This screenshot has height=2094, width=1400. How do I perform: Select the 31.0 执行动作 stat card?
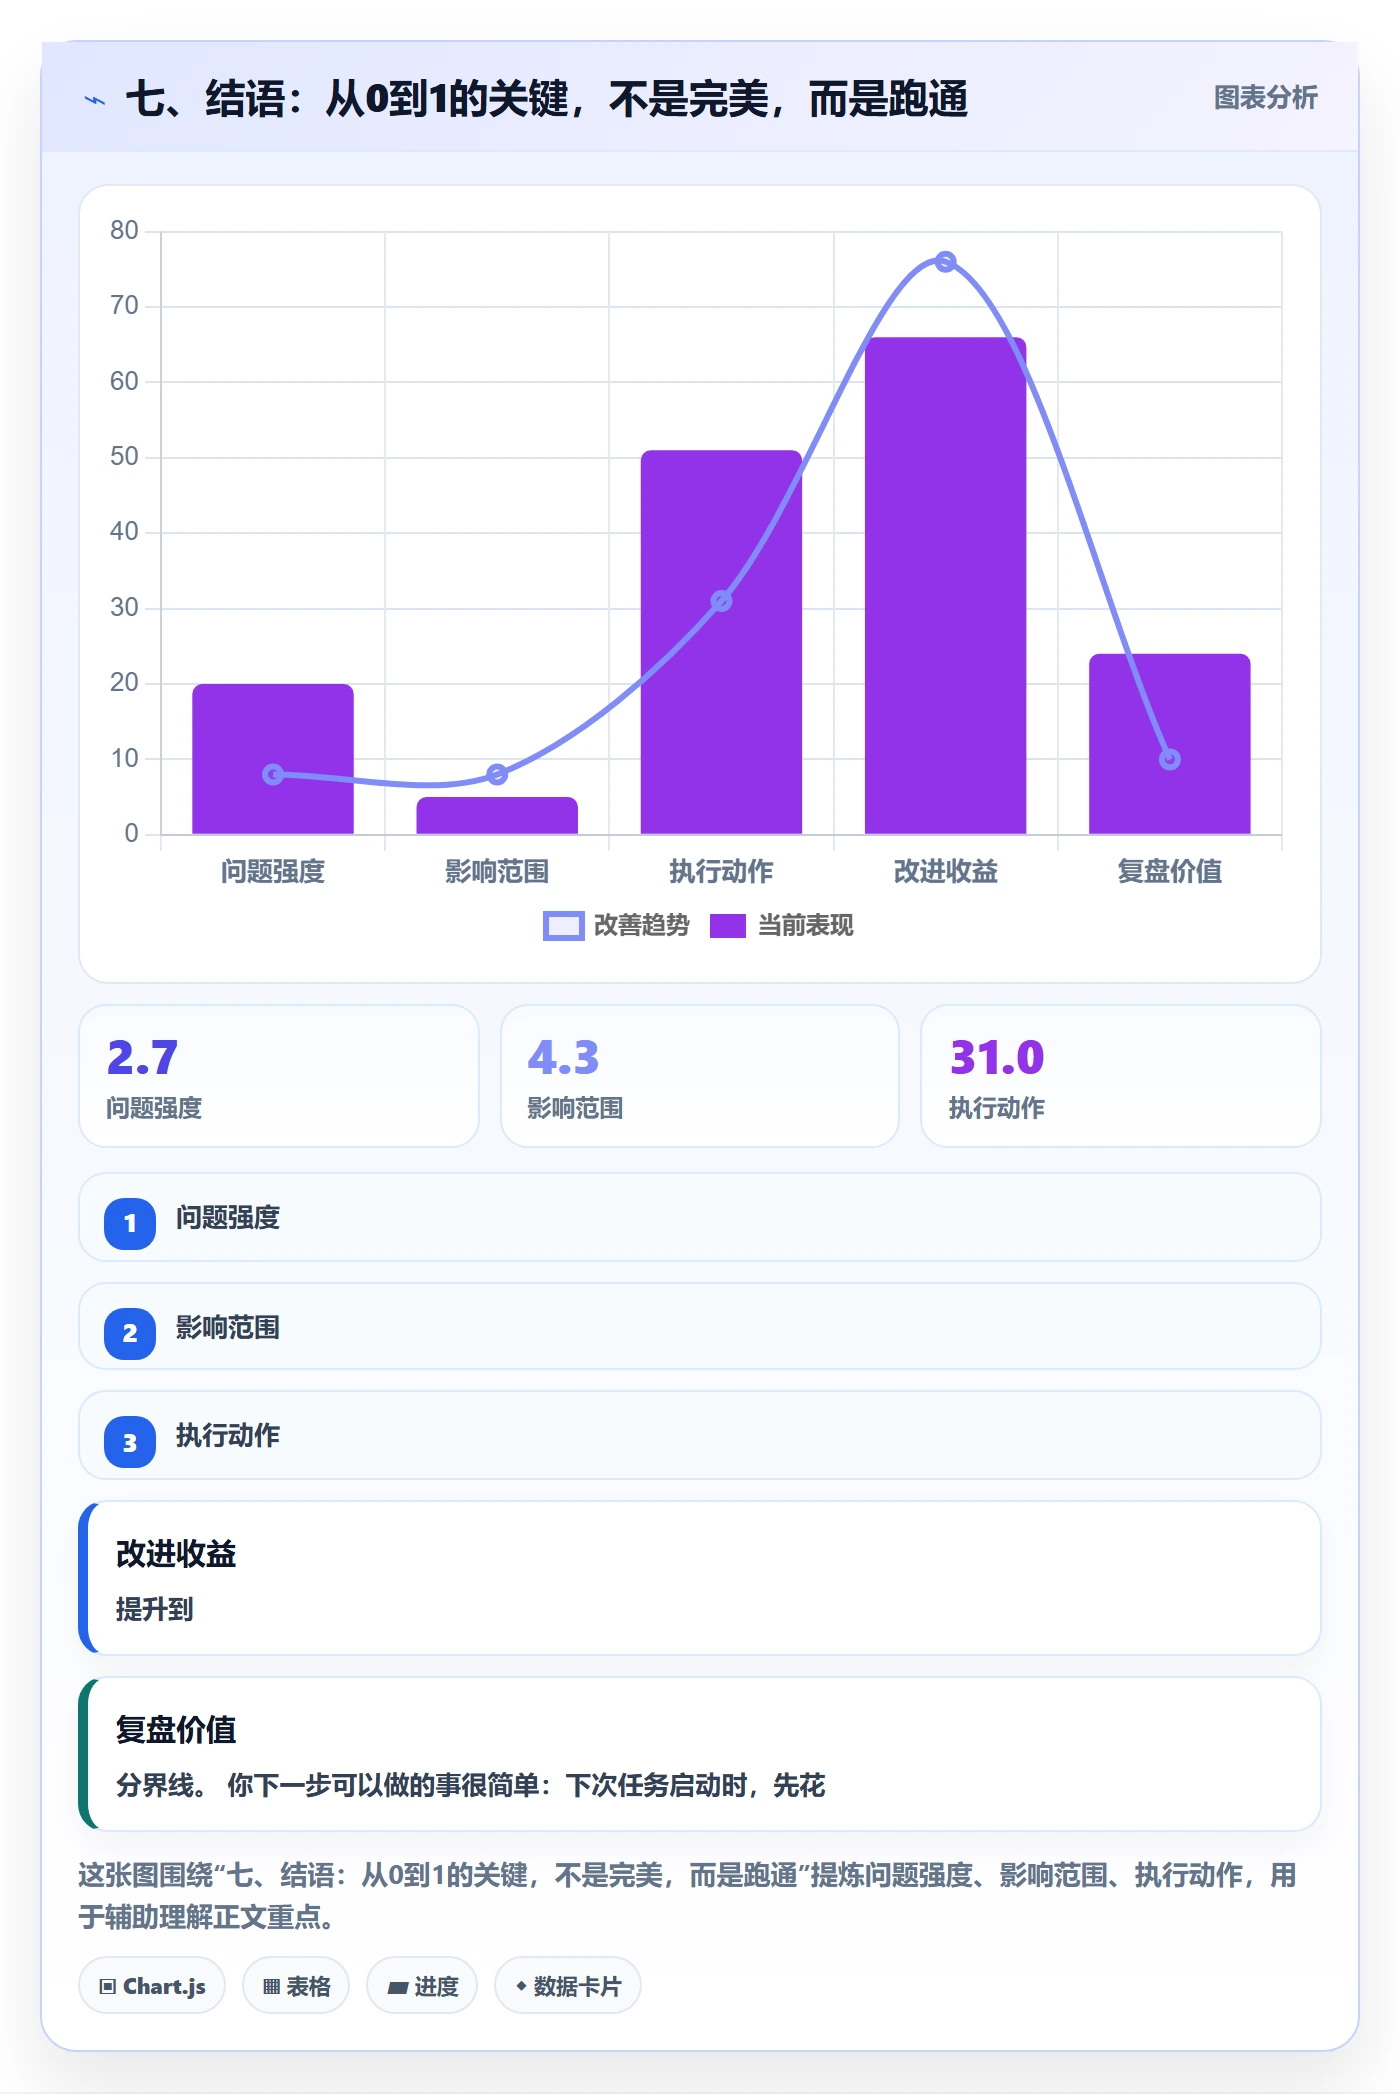[x=1121, y=1076]
